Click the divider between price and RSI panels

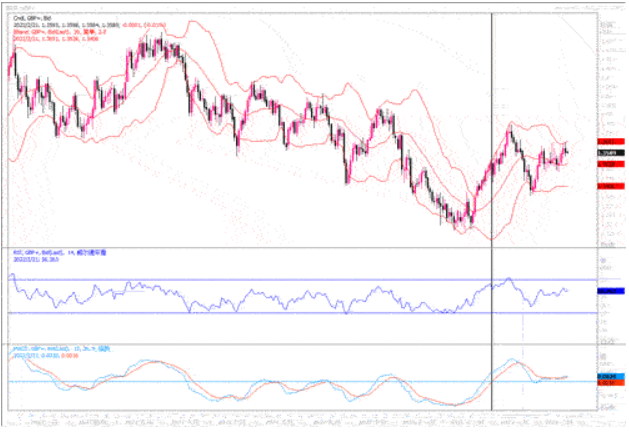point(300,246)
